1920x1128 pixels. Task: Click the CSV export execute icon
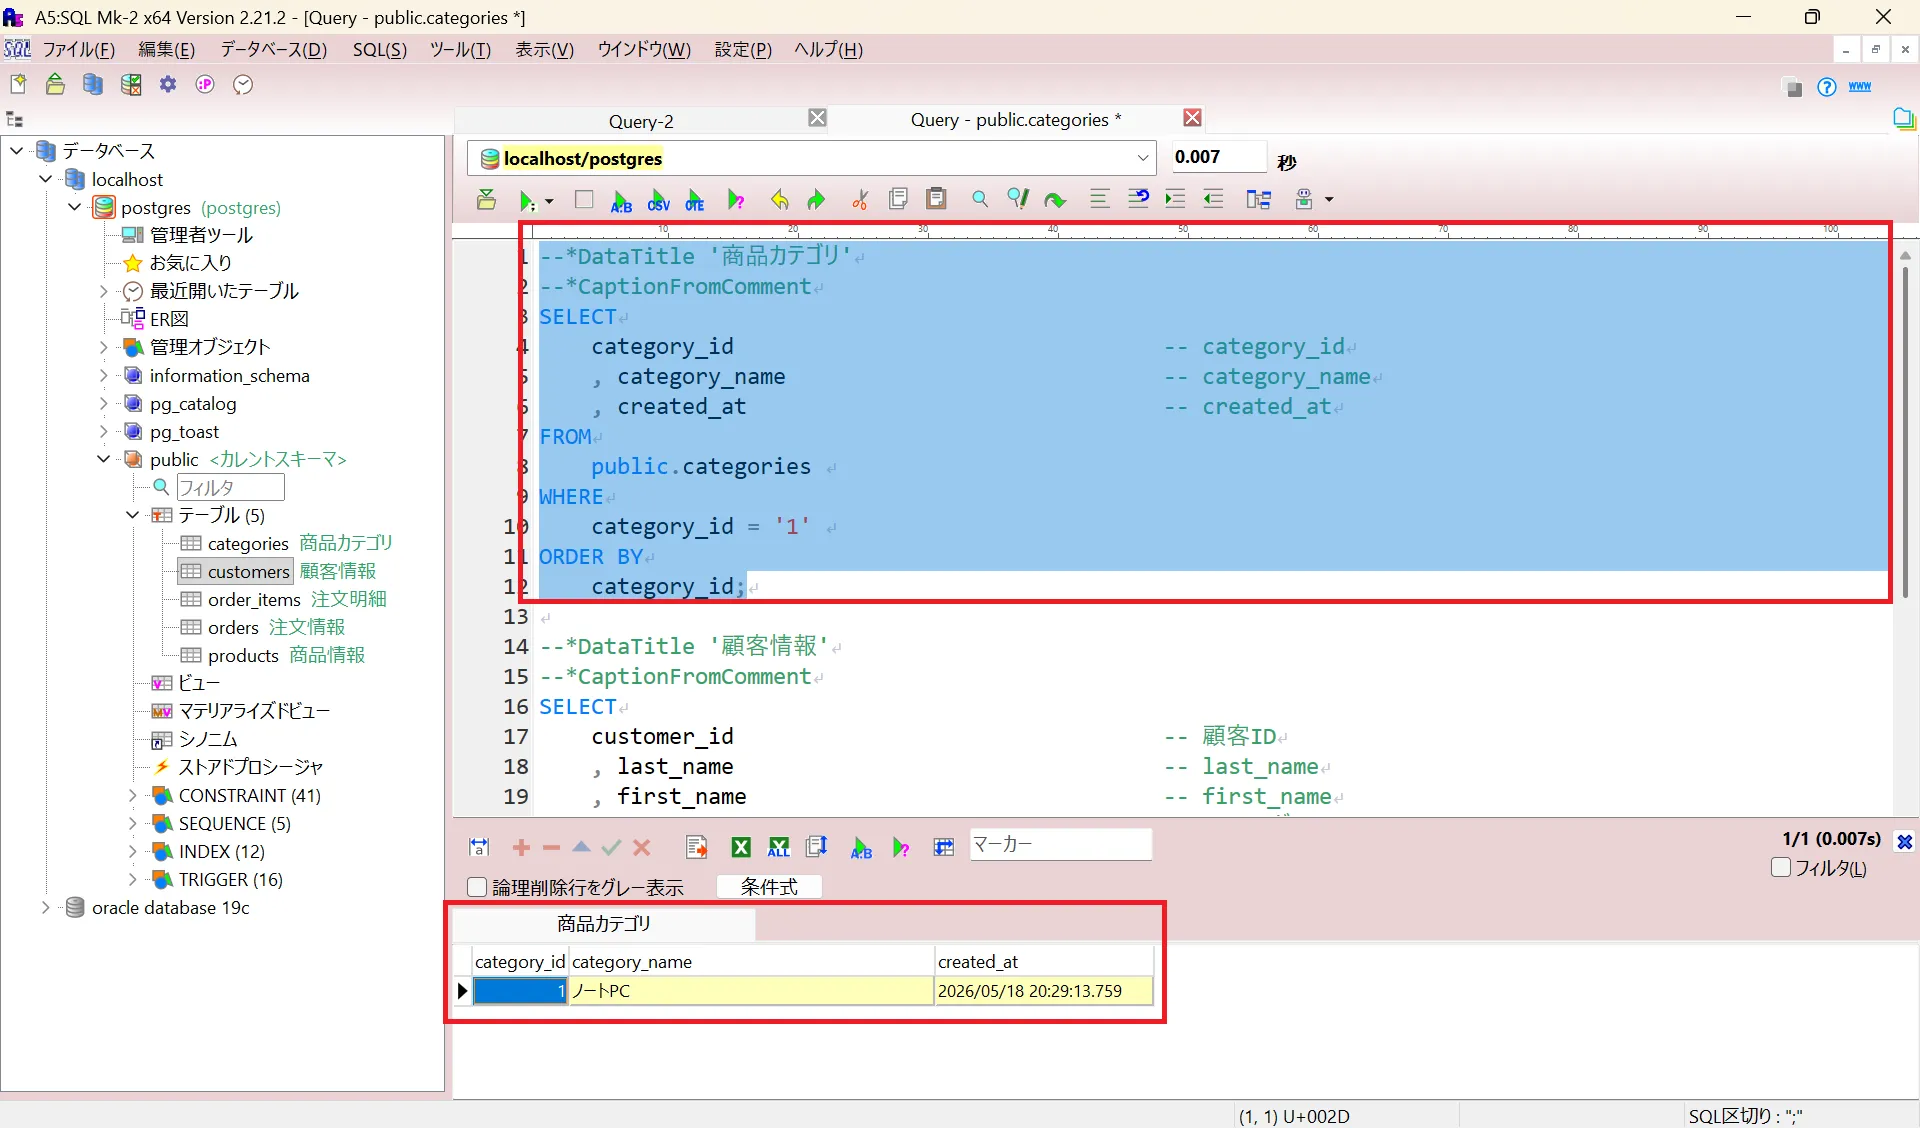click(x=658, y=200)
